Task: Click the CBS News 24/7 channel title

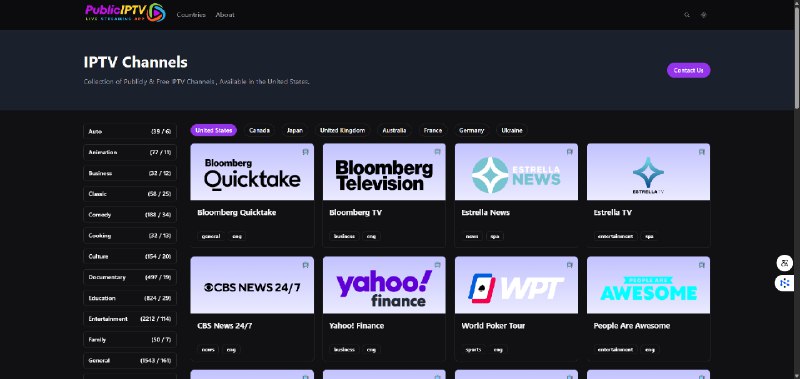Action: (x=224, y=326)
